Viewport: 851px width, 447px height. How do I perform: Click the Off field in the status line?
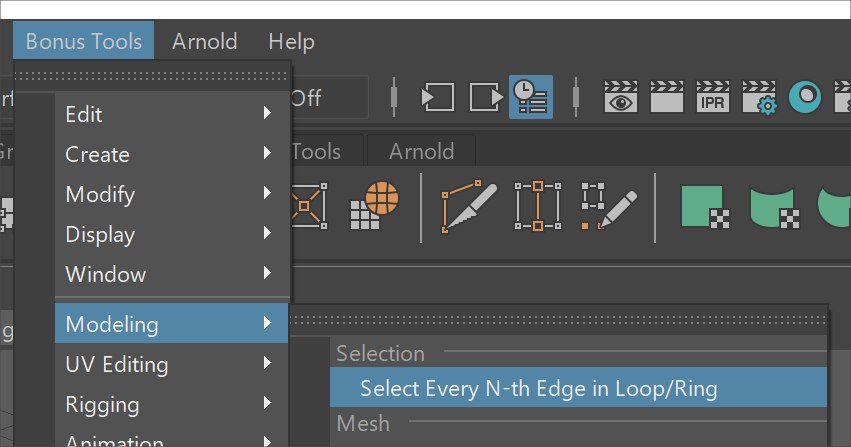pyautogui.click(x=329, y=98)
